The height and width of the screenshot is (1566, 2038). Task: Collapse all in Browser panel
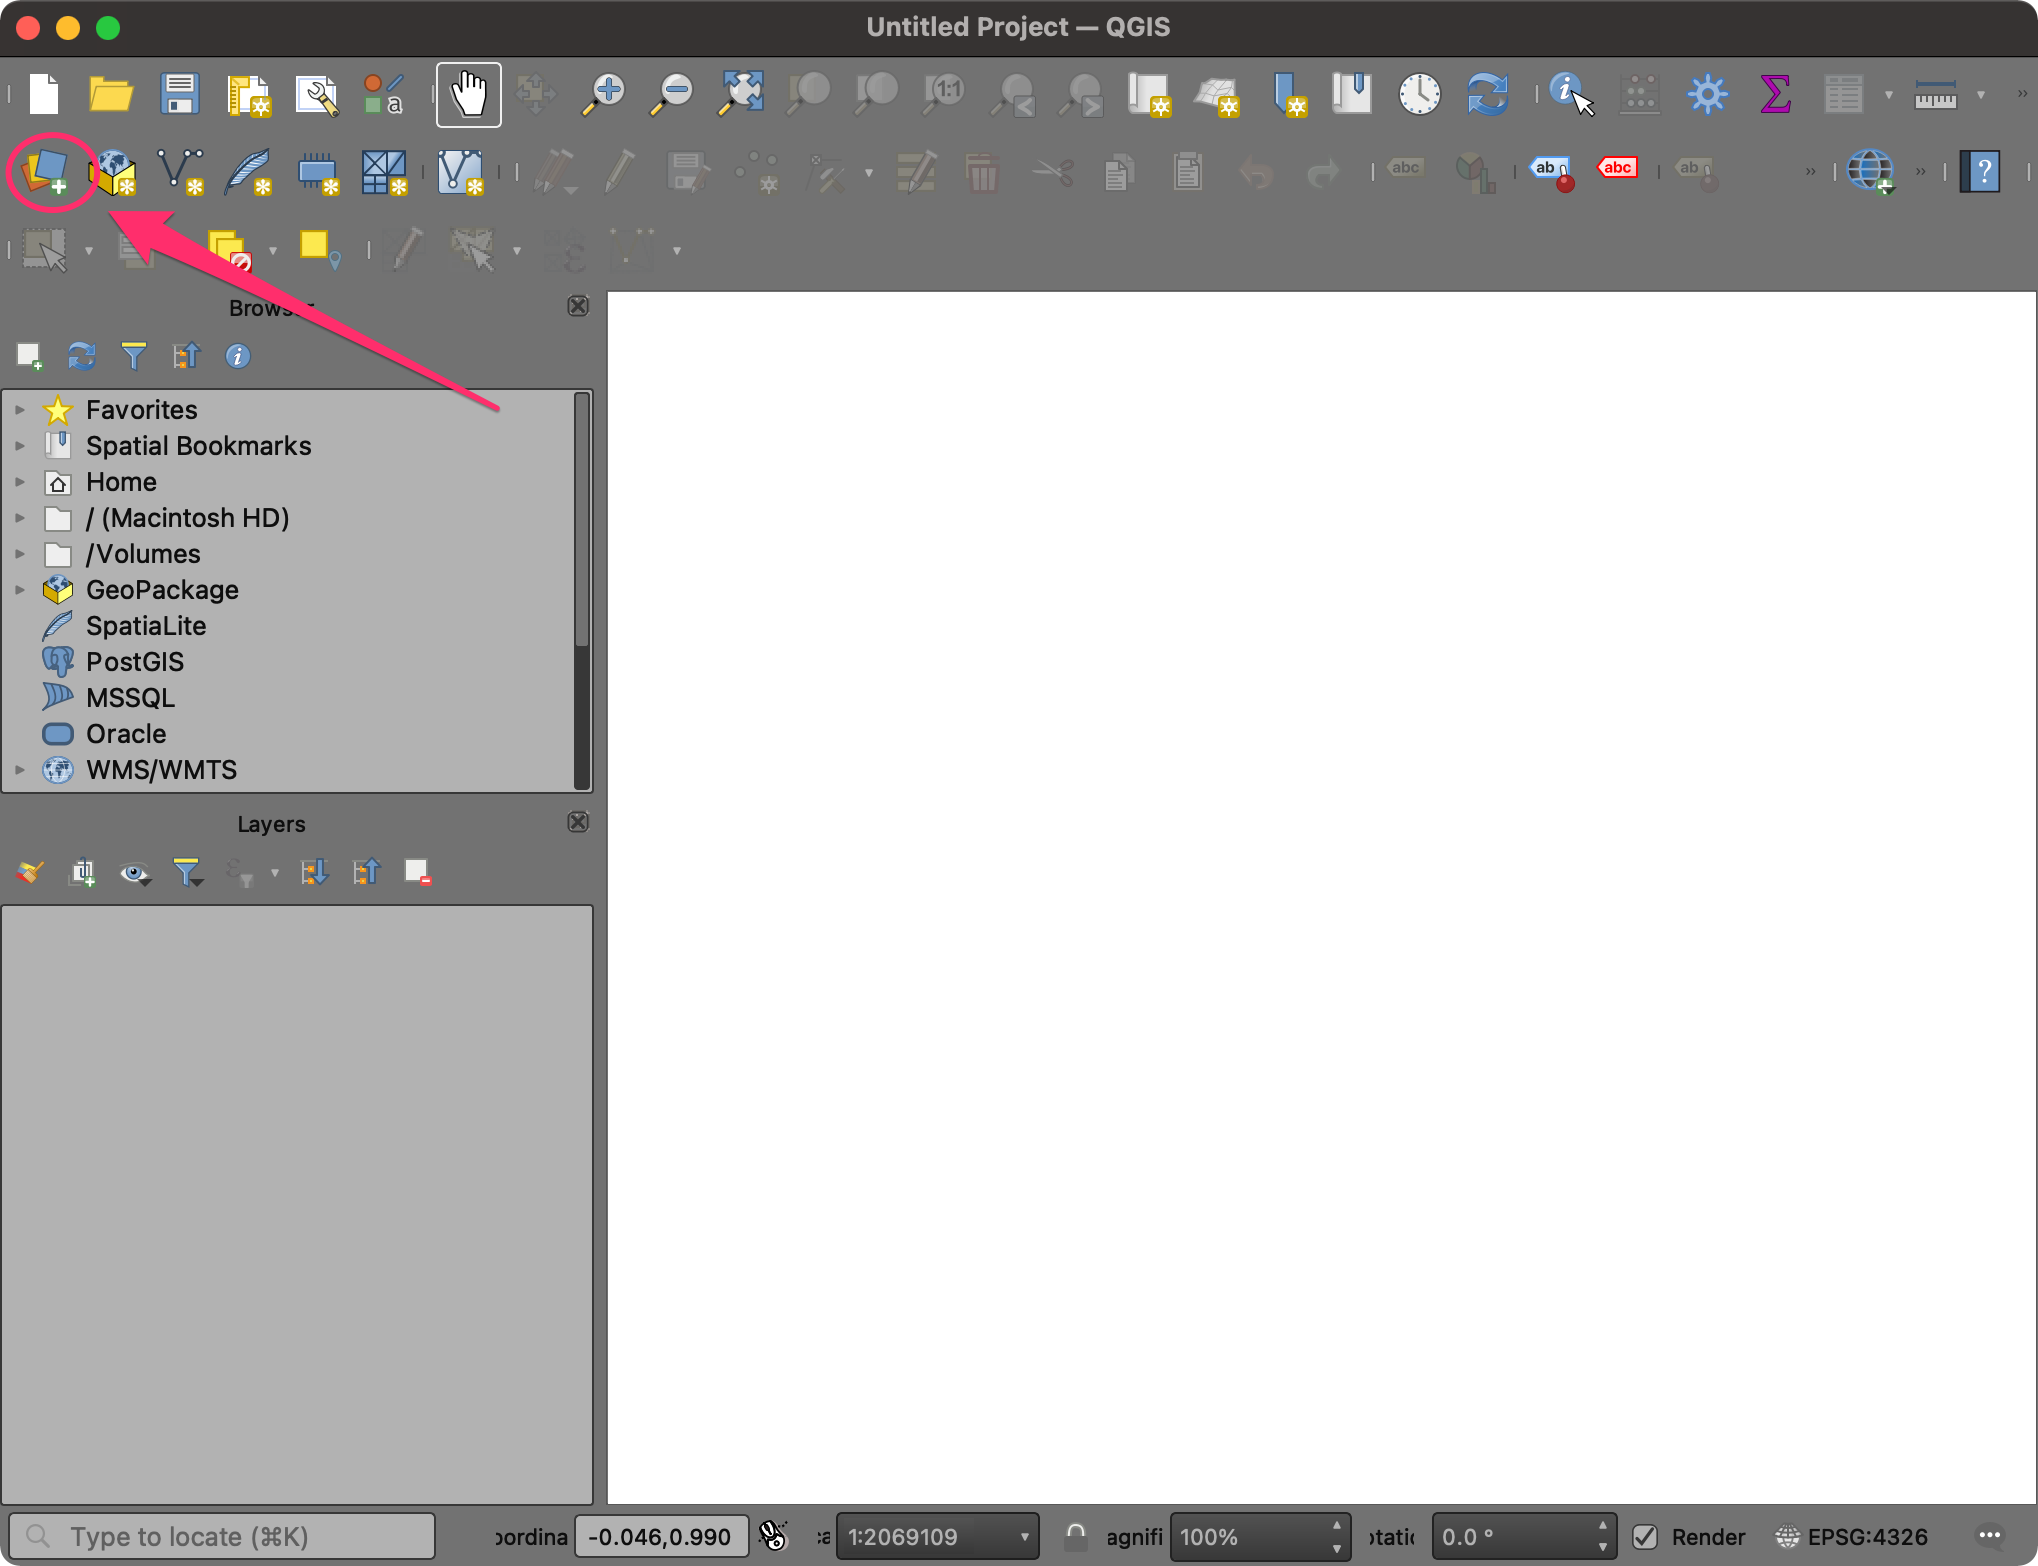tap(186, 356)
